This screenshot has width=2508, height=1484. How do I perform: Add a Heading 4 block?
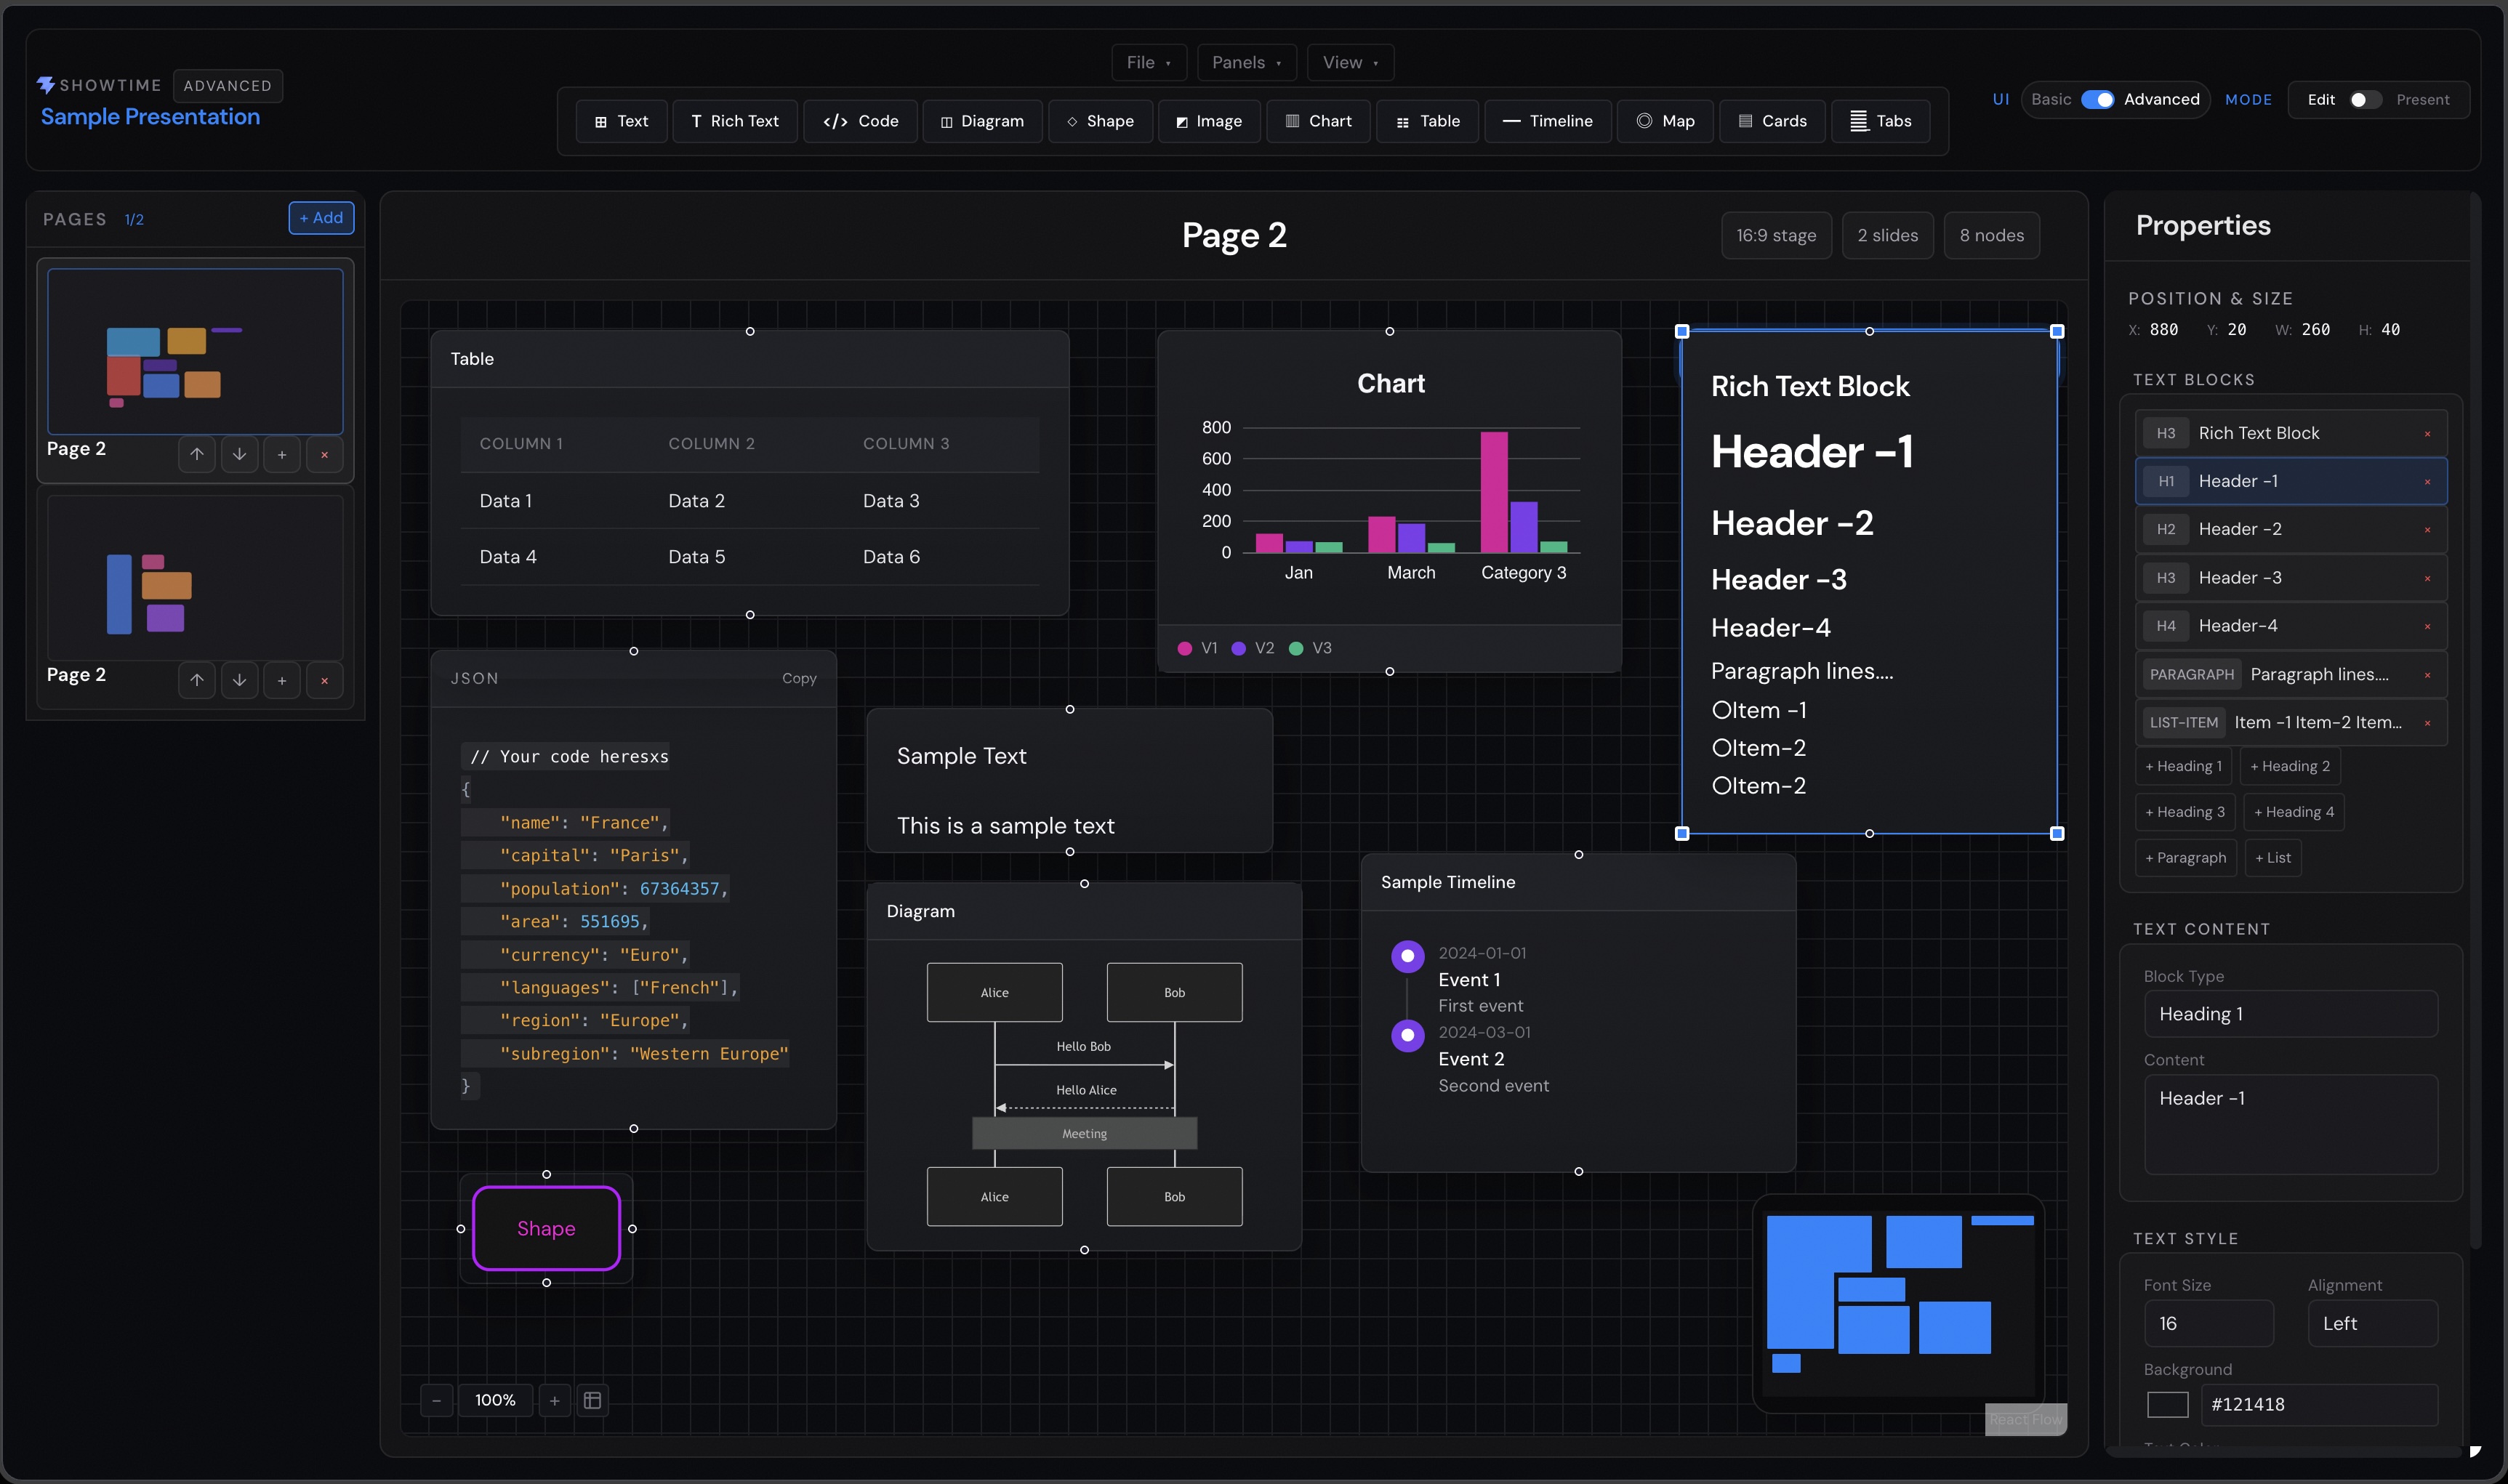[2294, 812]
